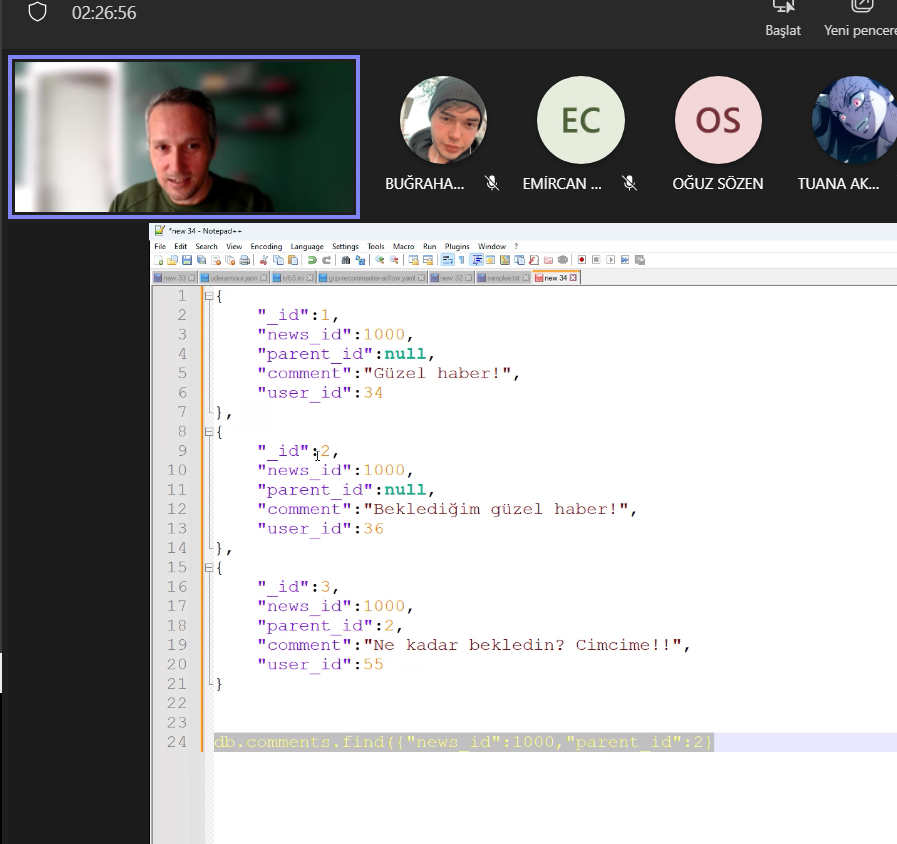897x844 pixels.
Task: Click the Copy toolbar icon
Action: (279, 260)
